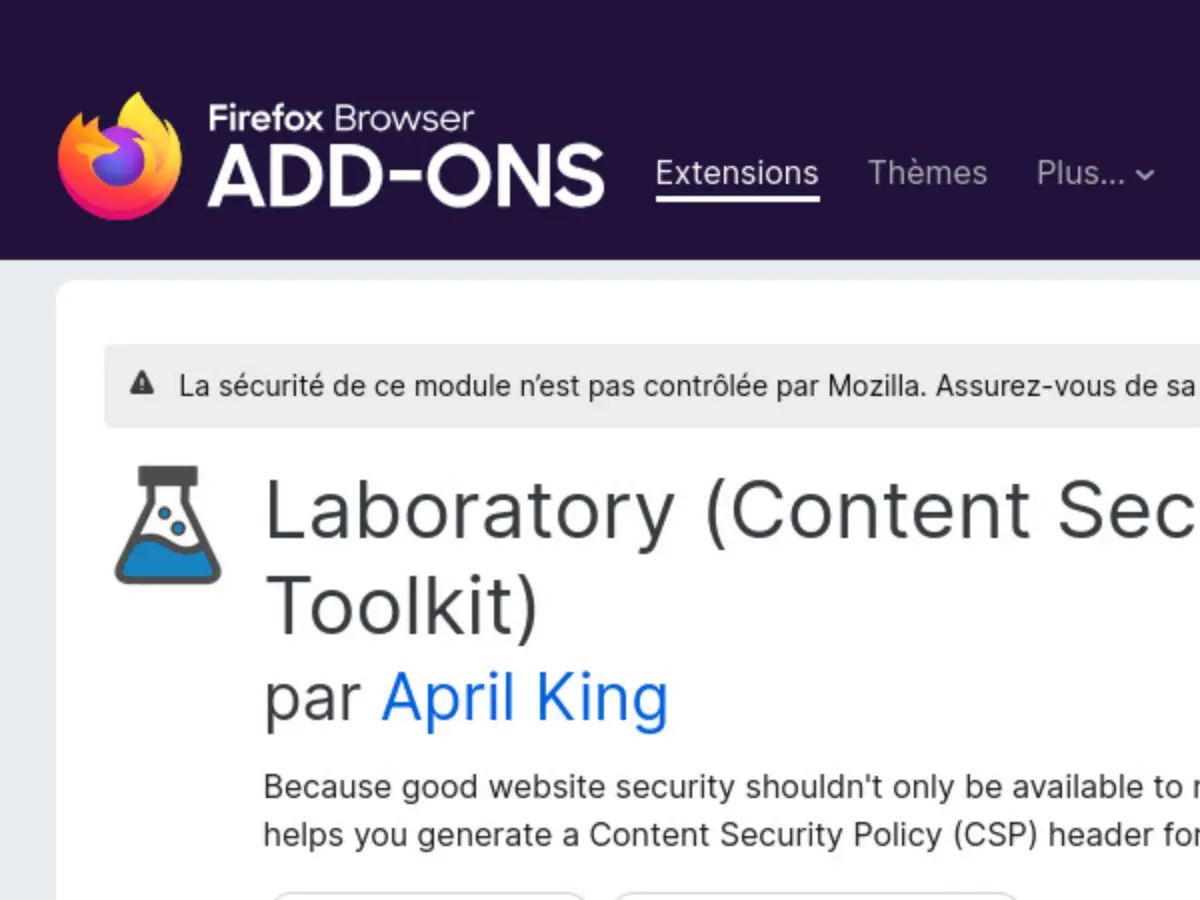Click the underline beneath the Extensions tab
Viewport: 1200px width, 900px height.
737,199
